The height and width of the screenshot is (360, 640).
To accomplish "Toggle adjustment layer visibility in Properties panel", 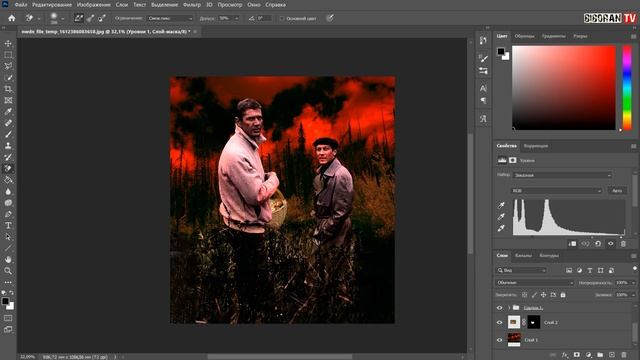I will coord(611,244).
